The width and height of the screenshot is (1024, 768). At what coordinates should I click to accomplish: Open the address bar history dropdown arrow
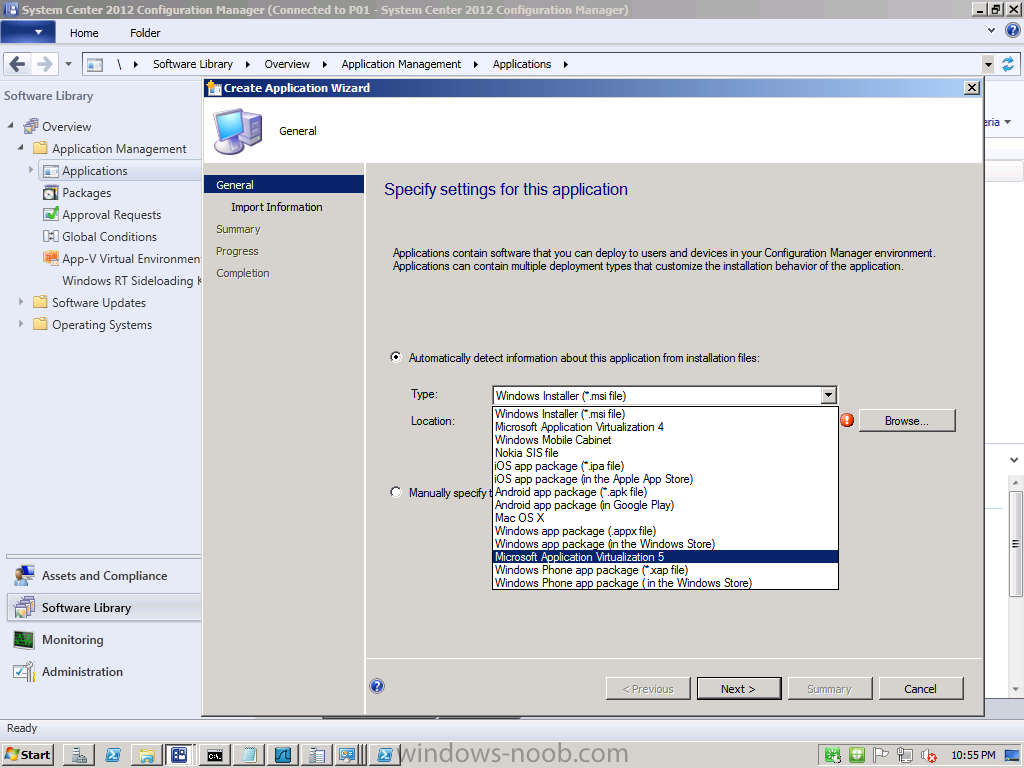[988, 64]
